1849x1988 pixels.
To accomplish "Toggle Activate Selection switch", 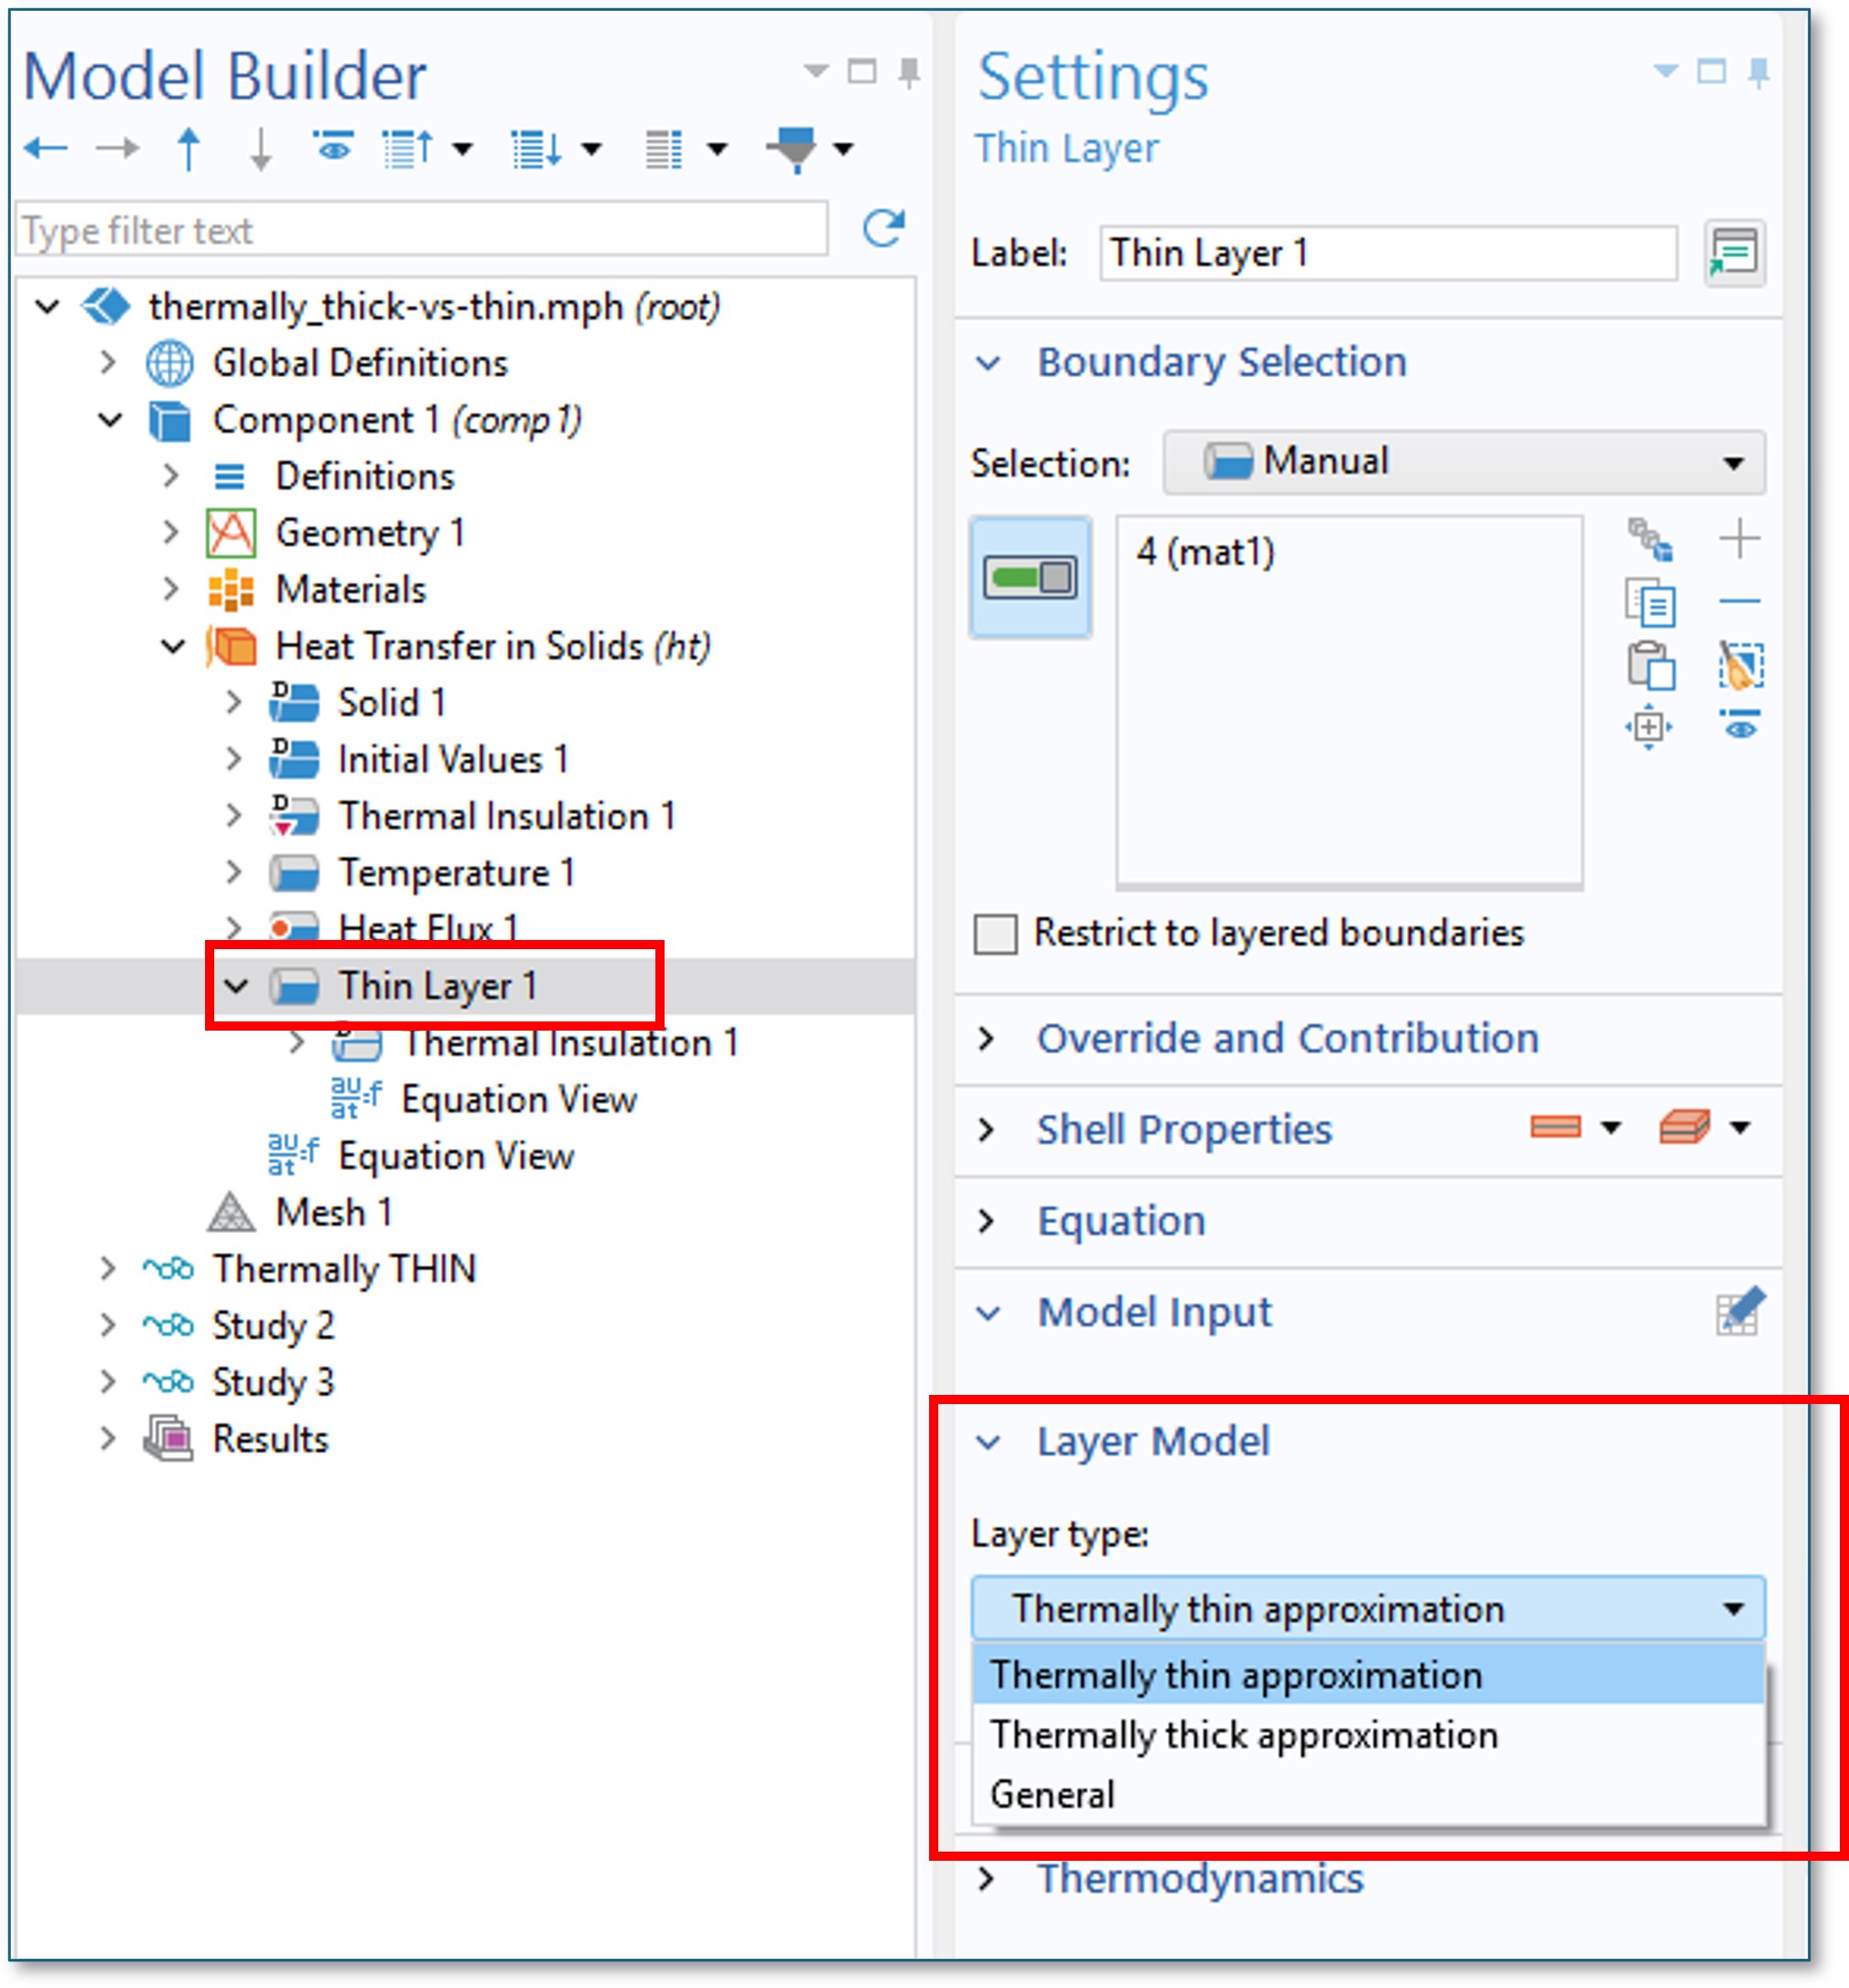I will pyautogui.click(x=1030, y=577).
